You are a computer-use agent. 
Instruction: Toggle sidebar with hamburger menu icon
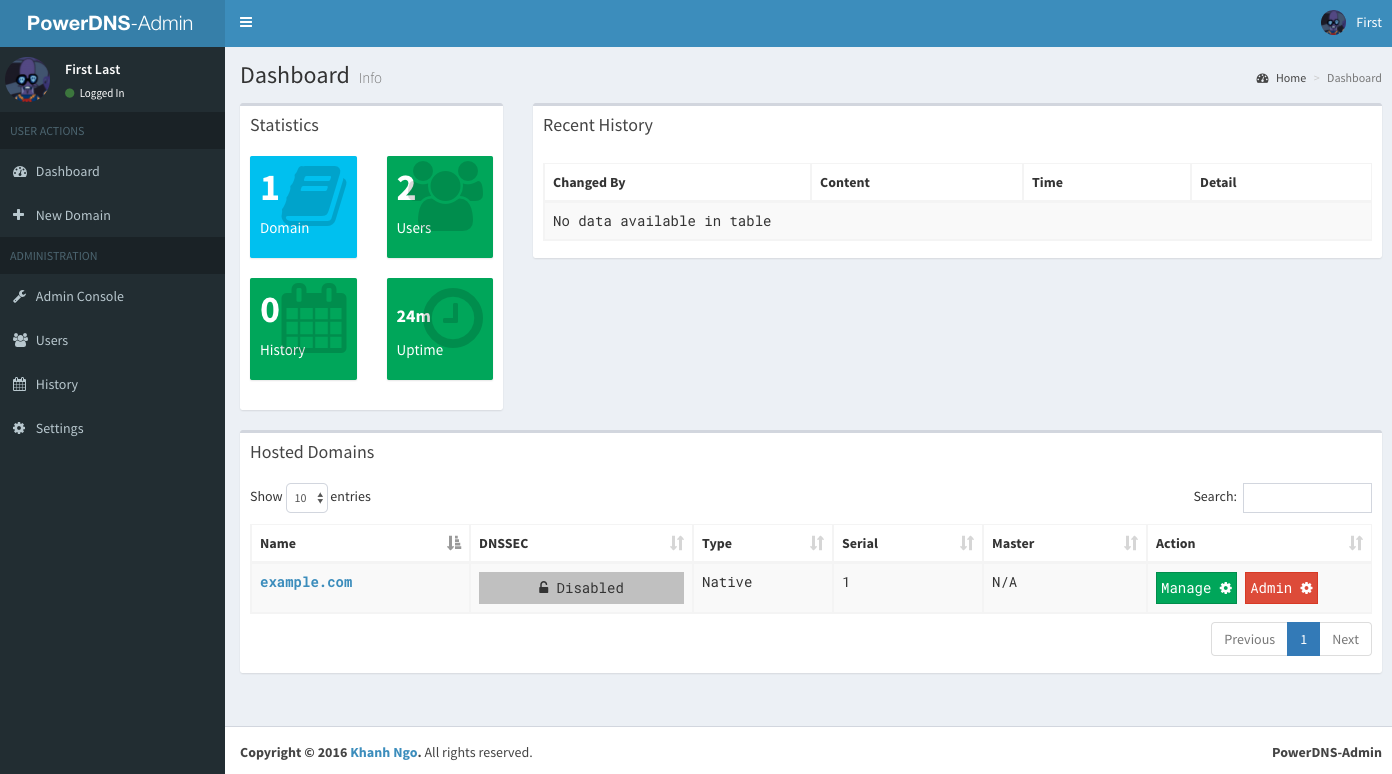246,23
